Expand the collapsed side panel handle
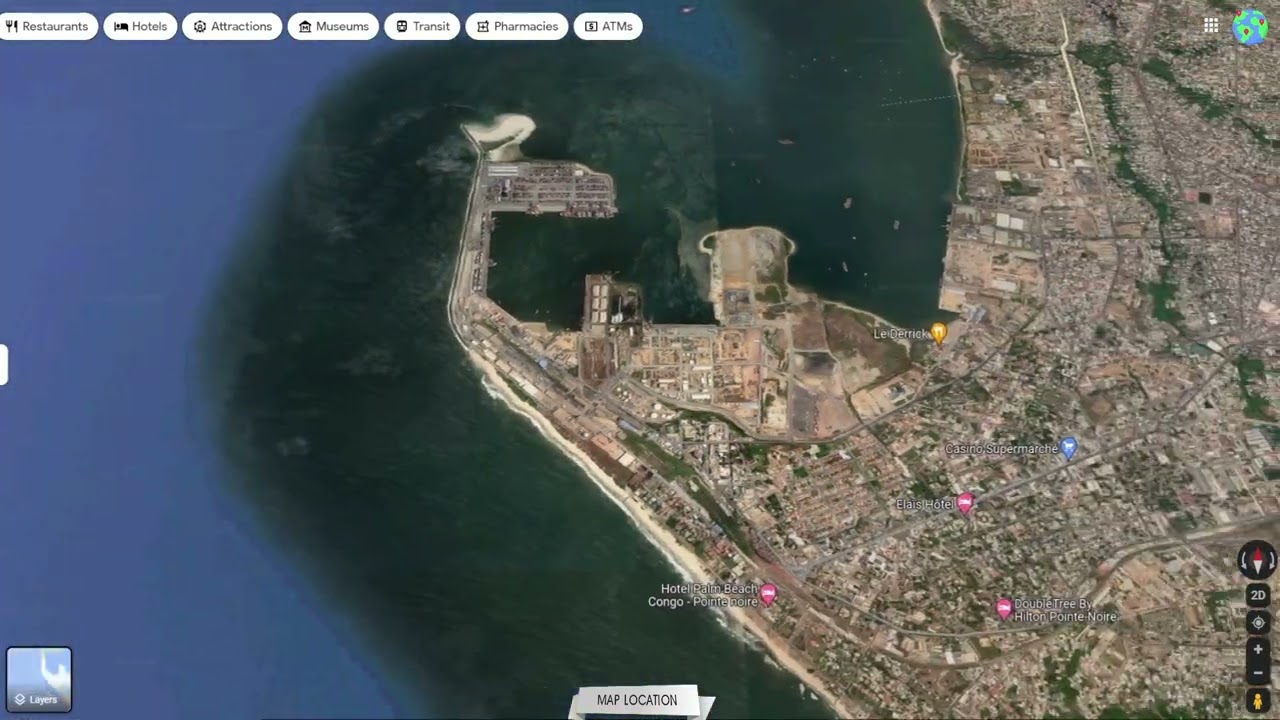Viewport: 1280px width, 720px height. click(4, 364)
